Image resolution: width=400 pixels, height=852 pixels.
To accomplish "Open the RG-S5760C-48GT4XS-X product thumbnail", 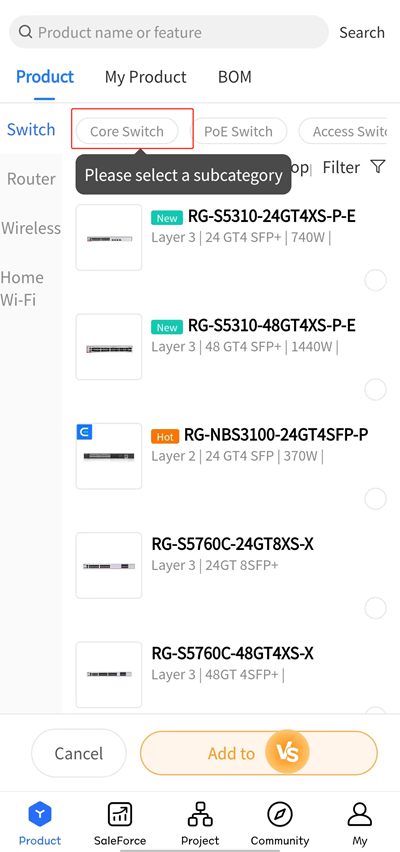I will click(109, 674).
